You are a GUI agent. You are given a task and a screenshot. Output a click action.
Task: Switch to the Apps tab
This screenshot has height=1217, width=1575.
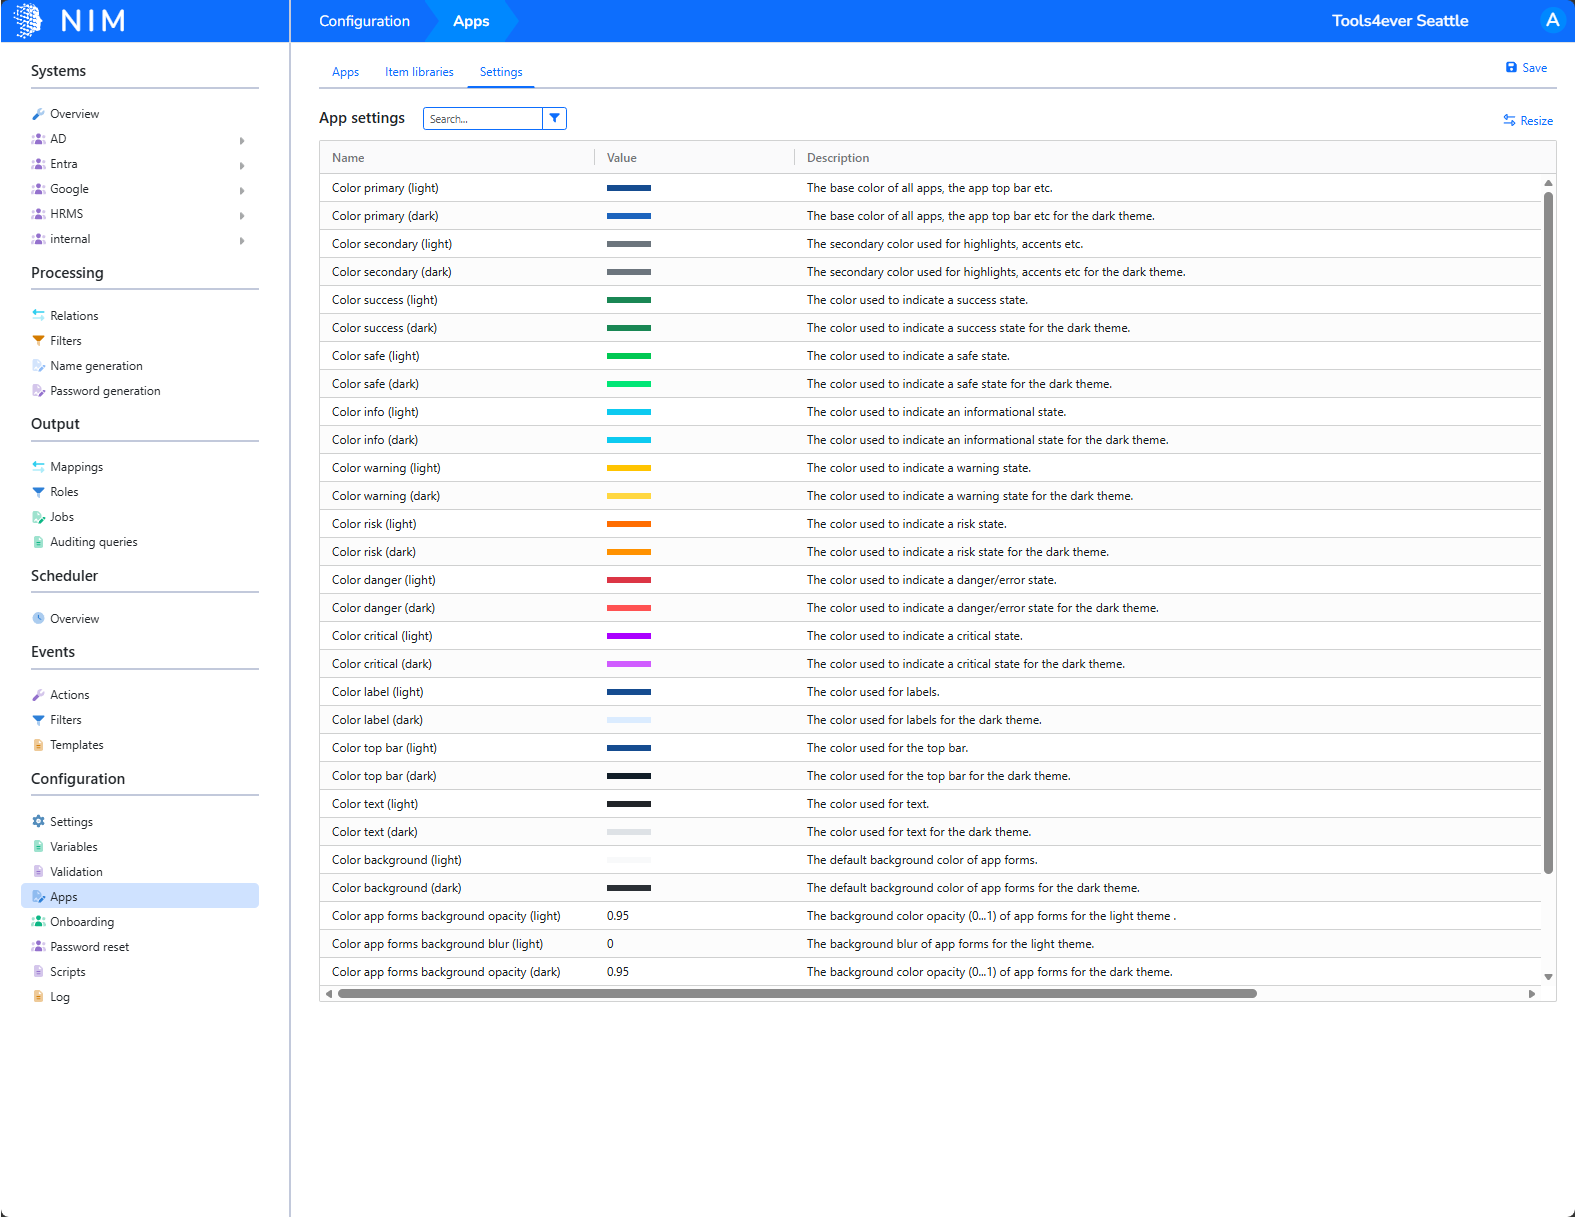pos(346,72)
